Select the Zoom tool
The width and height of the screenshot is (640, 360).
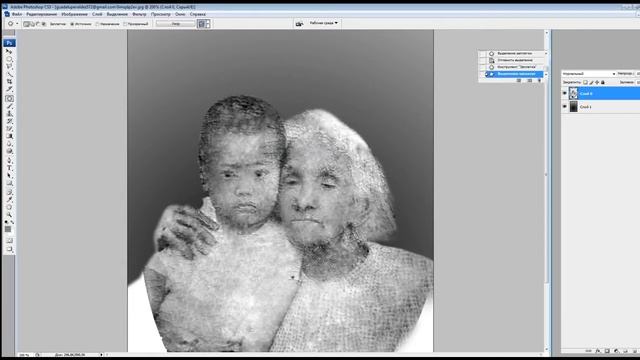(9, 214)
